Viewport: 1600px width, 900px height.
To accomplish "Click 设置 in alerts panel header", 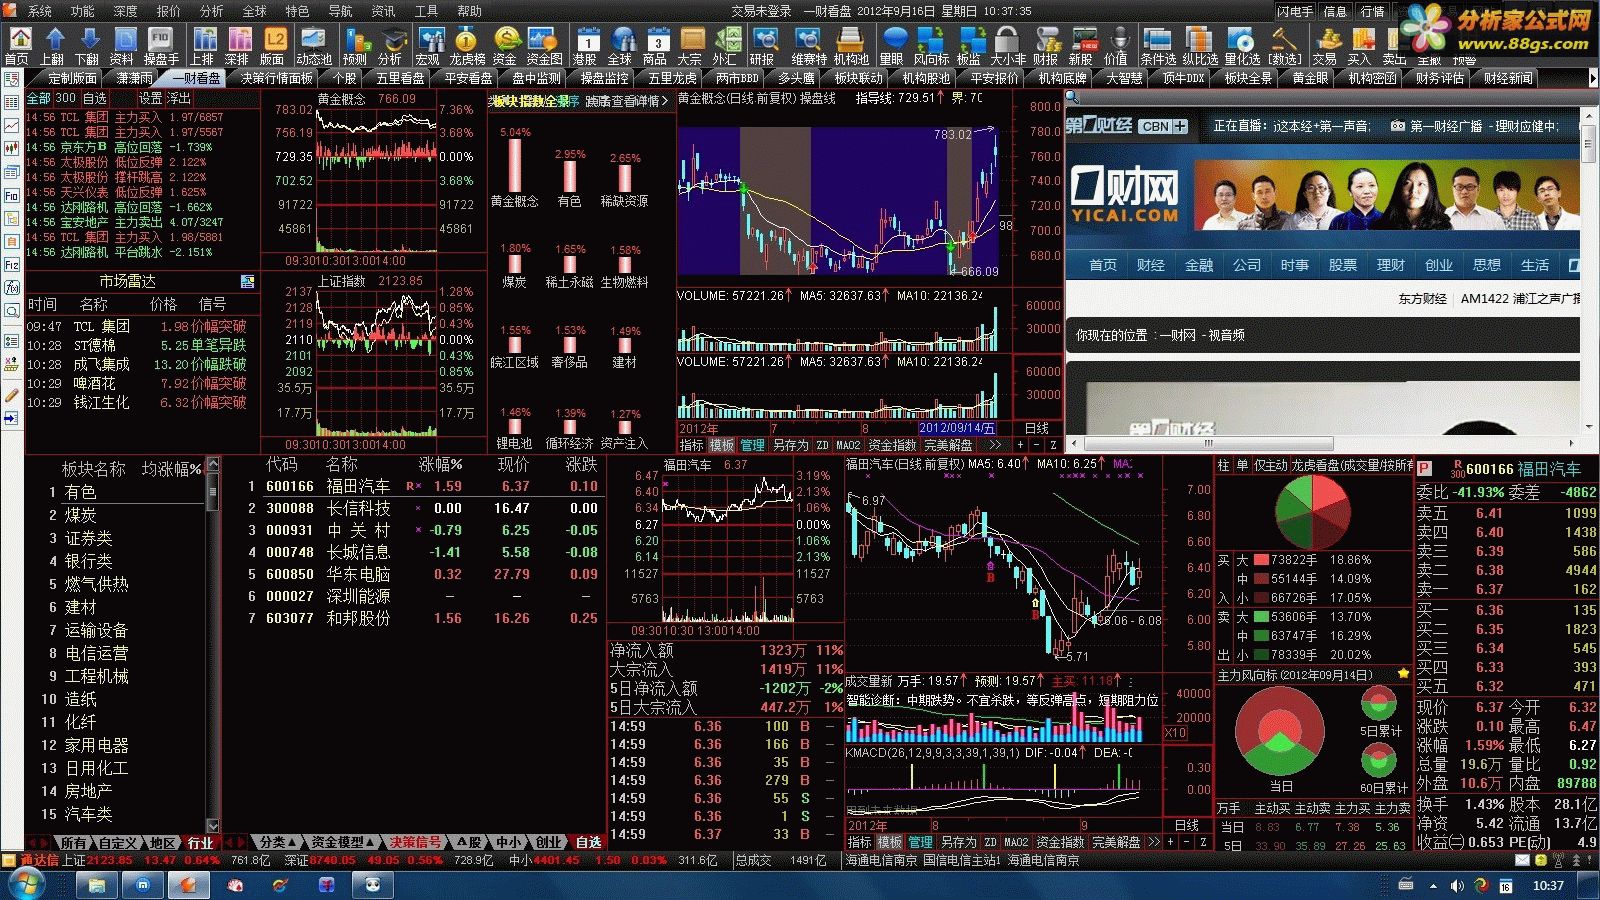I will [x=151, y=98].
